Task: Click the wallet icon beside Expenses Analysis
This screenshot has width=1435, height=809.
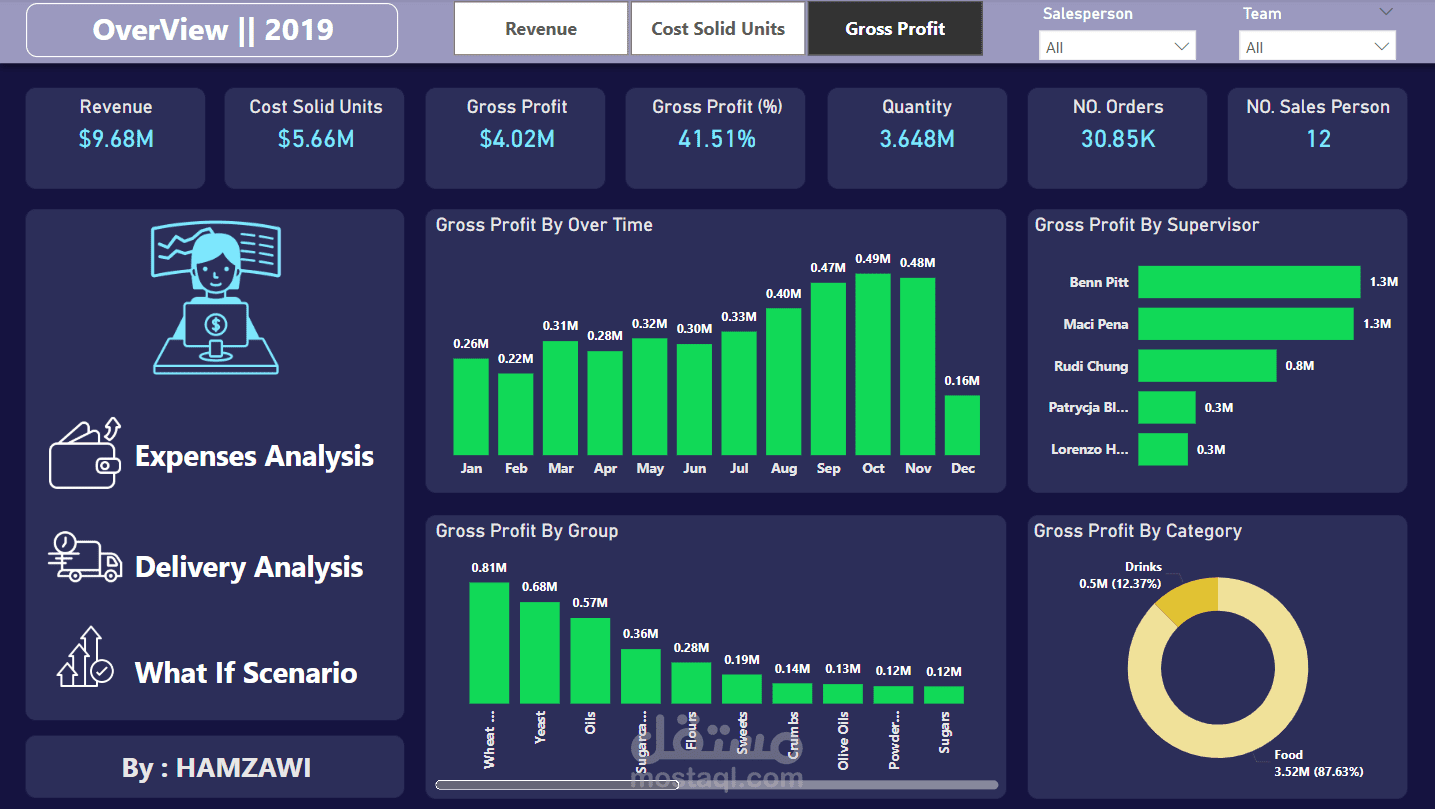Action: coord(85,456)
